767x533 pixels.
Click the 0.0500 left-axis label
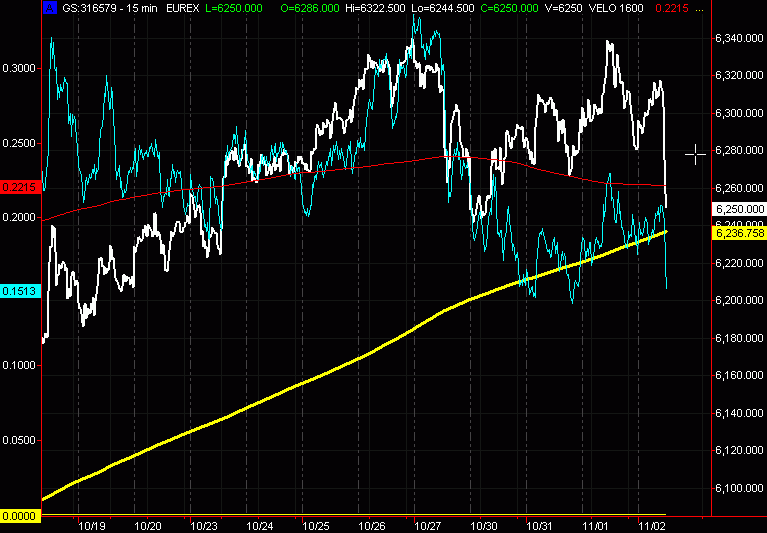[19, 440]
